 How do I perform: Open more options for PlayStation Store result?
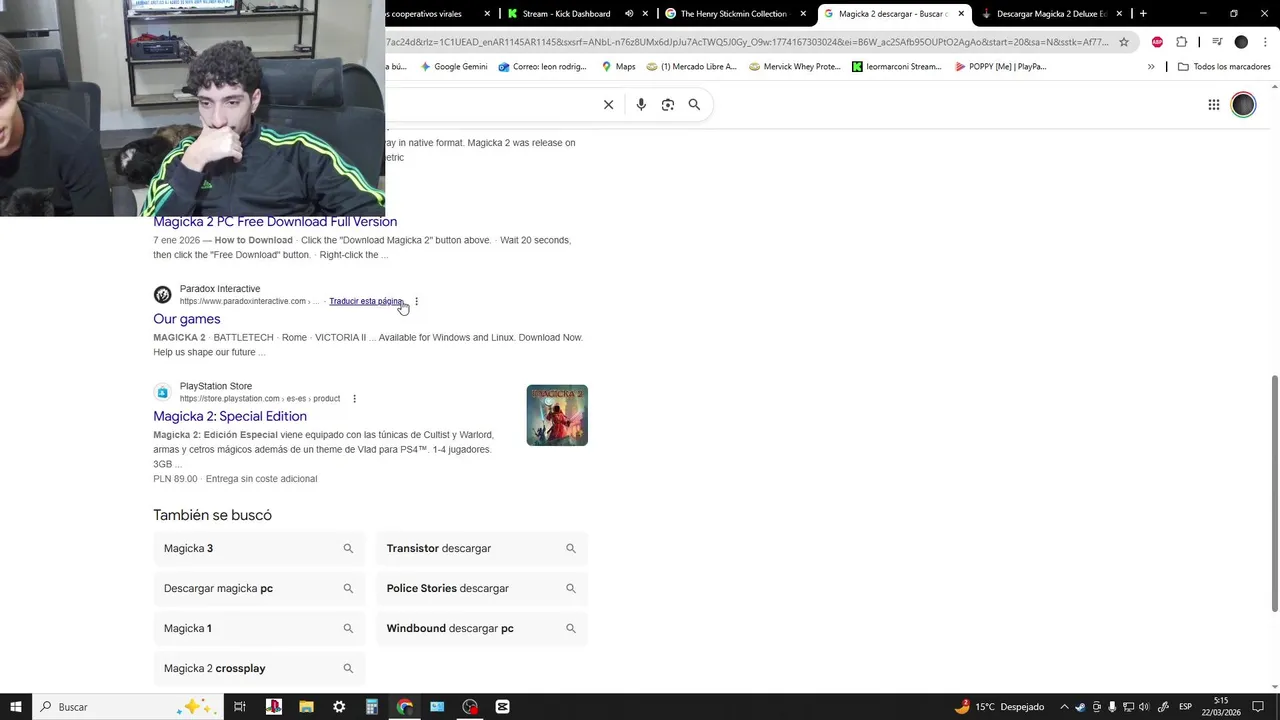point(354,398)
